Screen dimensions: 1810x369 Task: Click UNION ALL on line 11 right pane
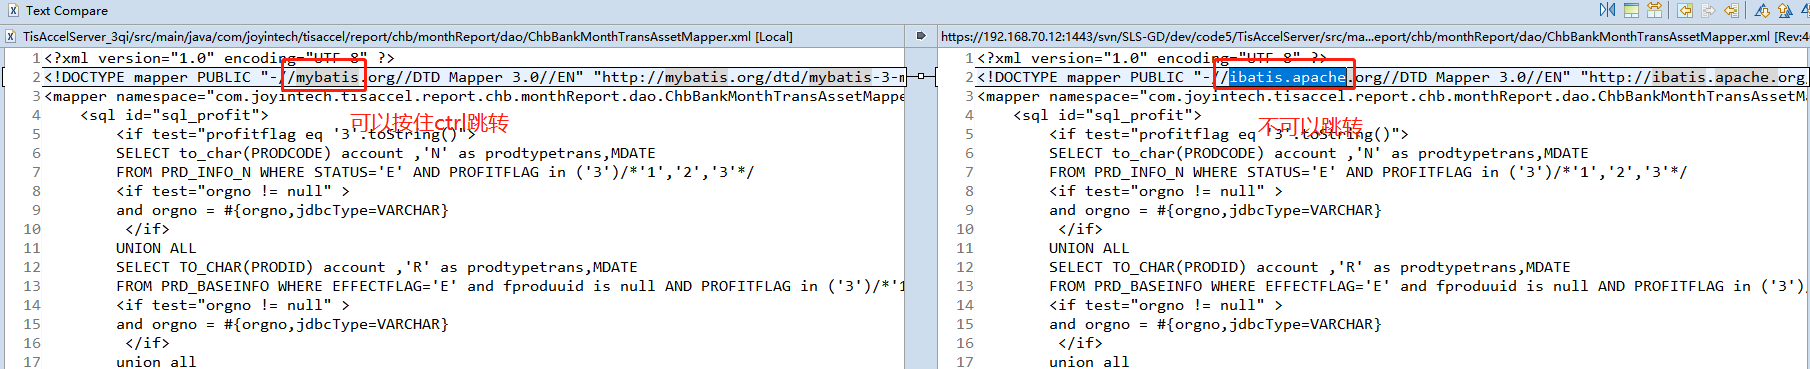(x=1089, y=248)
